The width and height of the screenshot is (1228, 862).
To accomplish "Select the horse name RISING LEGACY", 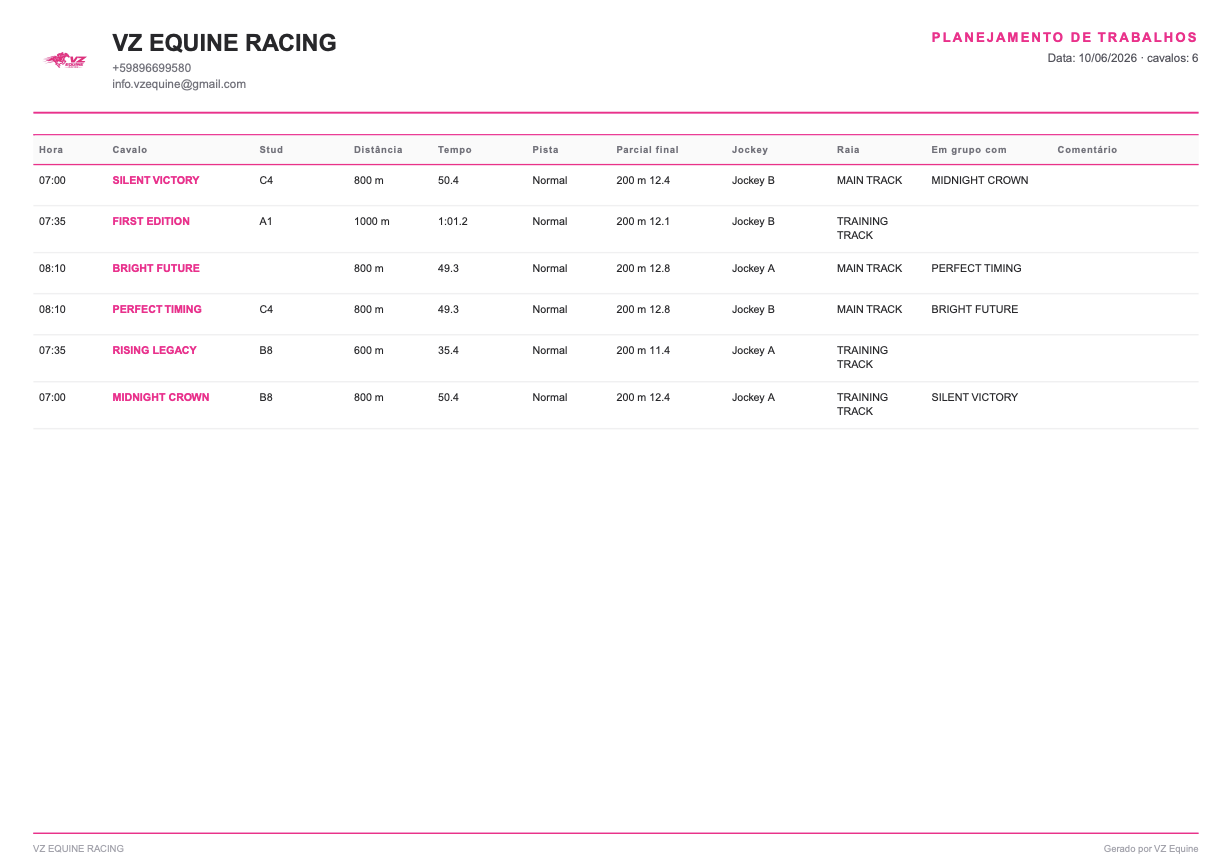I will tap(155, 350).
